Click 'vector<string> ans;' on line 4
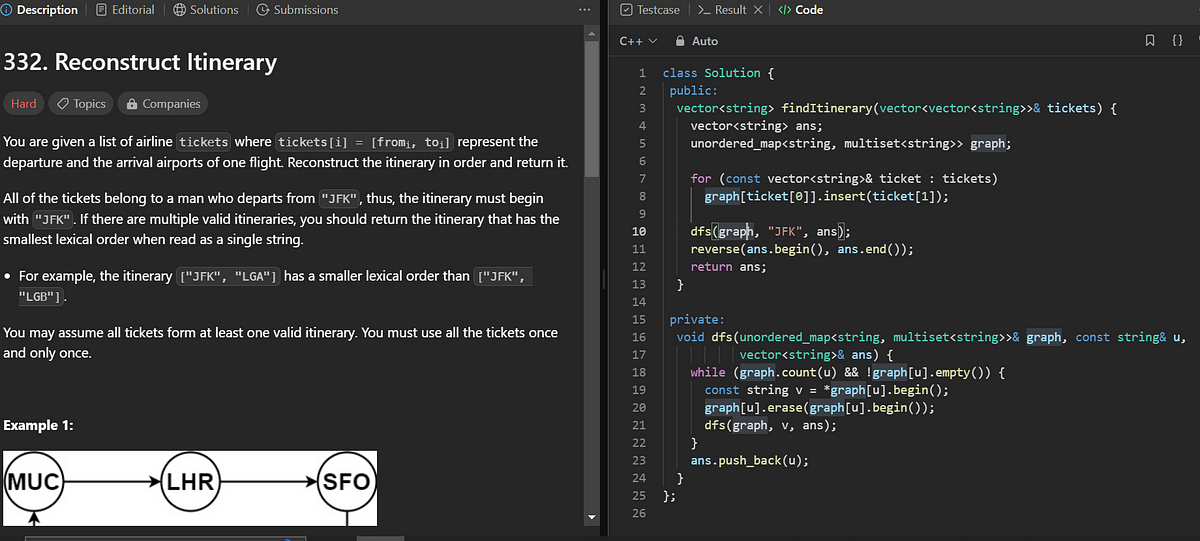The height and width of the screenshot is (541, 1200). [x=756, y=126]
